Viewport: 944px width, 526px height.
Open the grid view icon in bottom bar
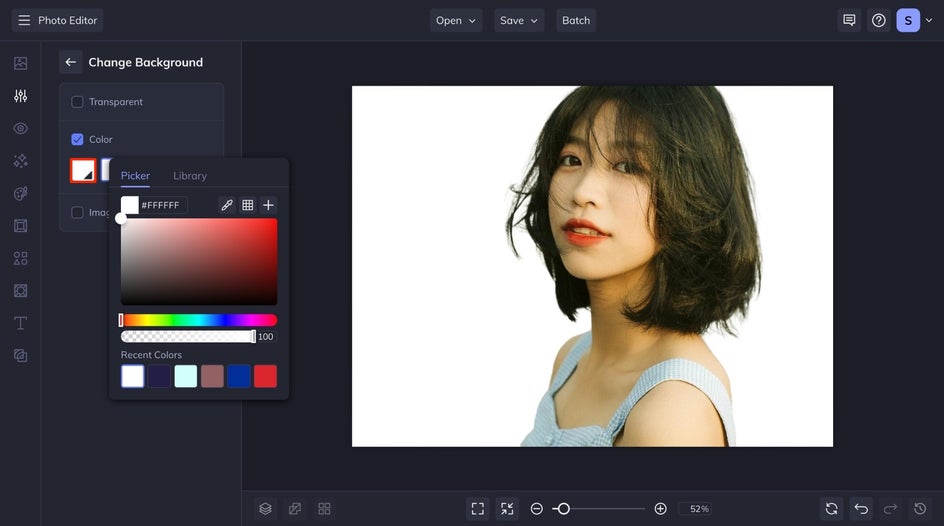coord(324,509)
